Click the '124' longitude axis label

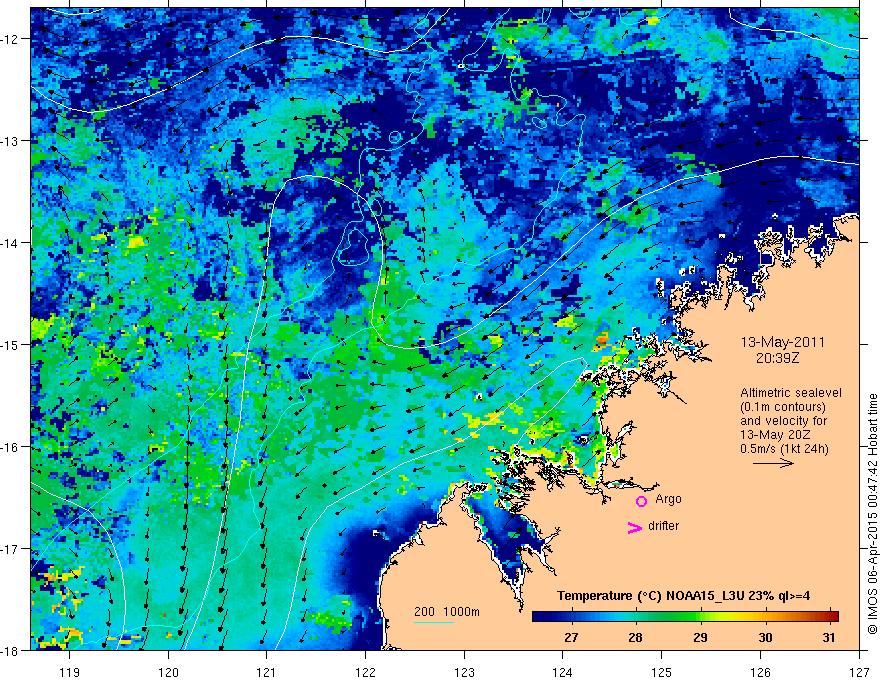(x=563, y=672)
